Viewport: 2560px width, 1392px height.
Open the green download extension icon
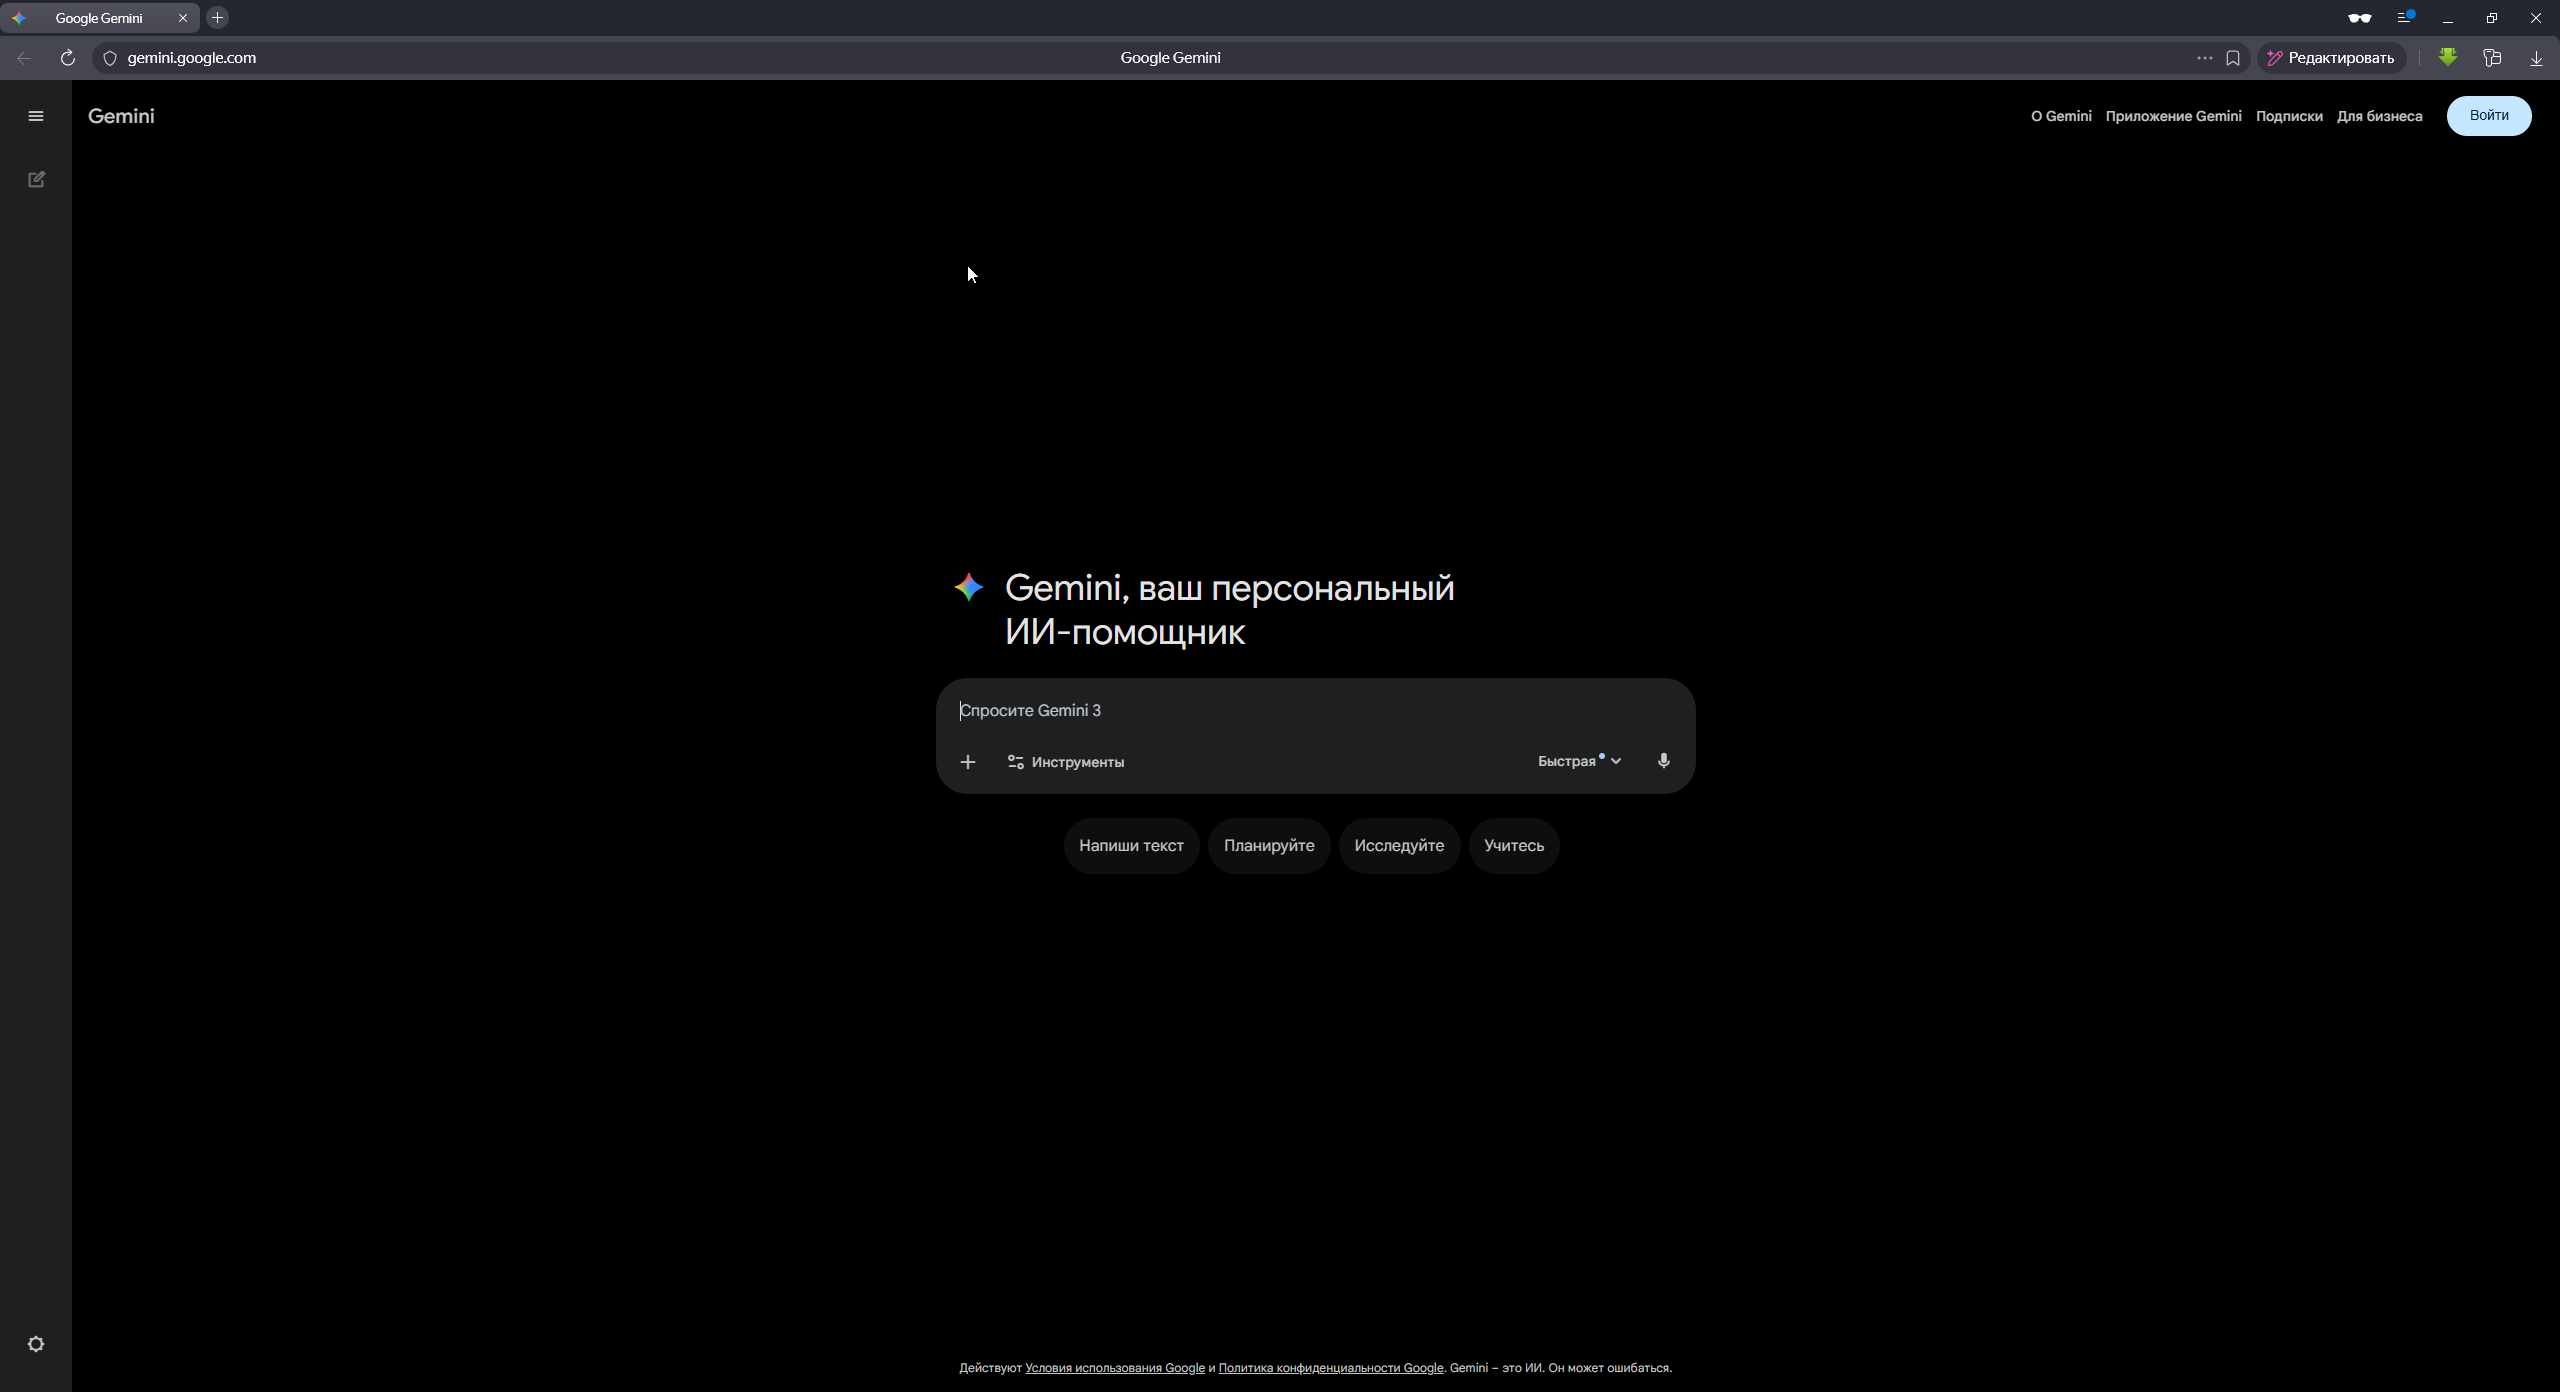click(2447, 58)
